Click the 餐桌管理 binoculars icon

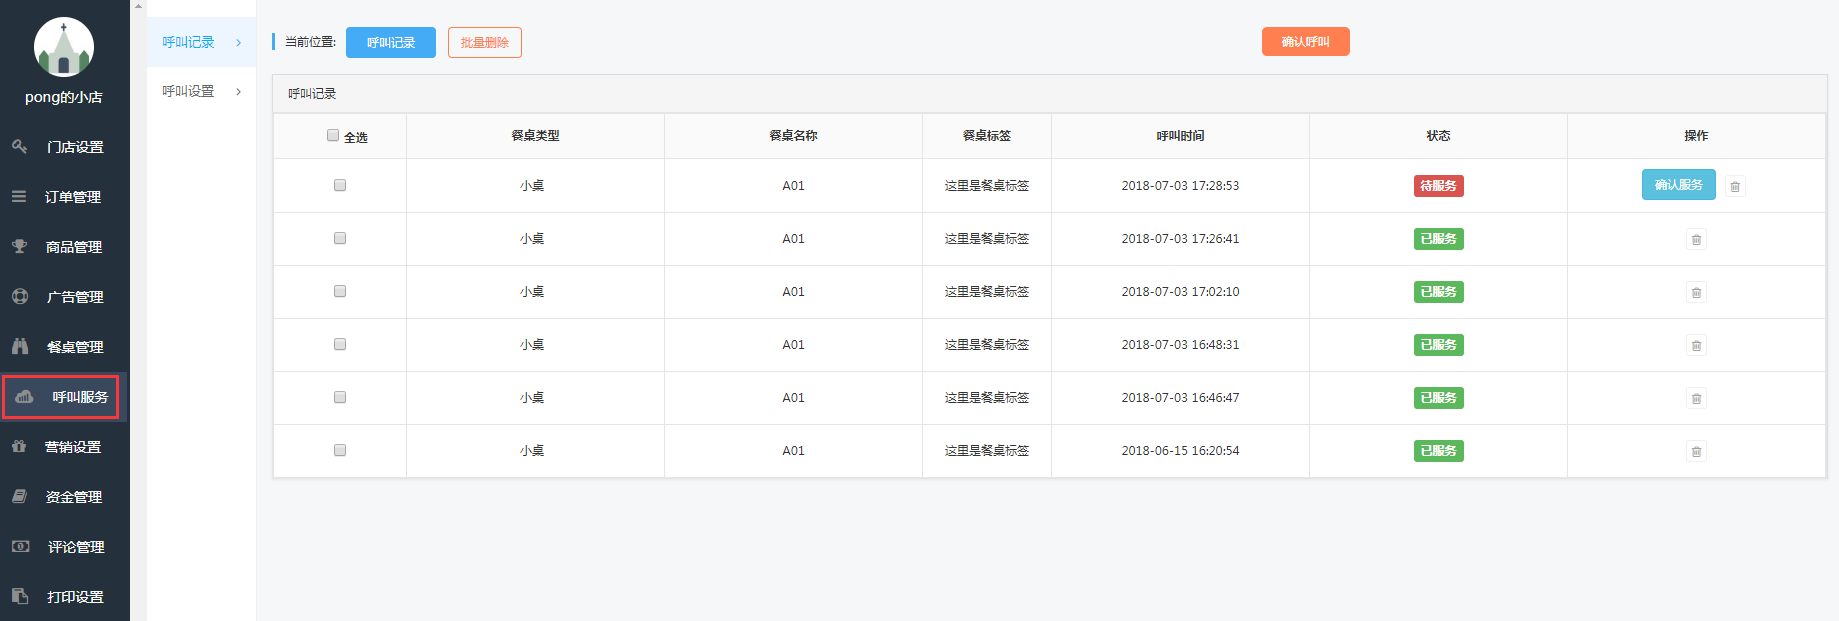click(20, 347)
